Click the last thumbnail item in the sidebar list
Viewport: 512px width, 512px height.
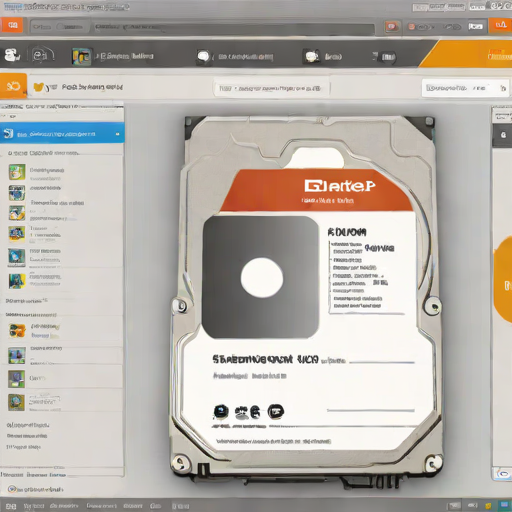(17, 402)
